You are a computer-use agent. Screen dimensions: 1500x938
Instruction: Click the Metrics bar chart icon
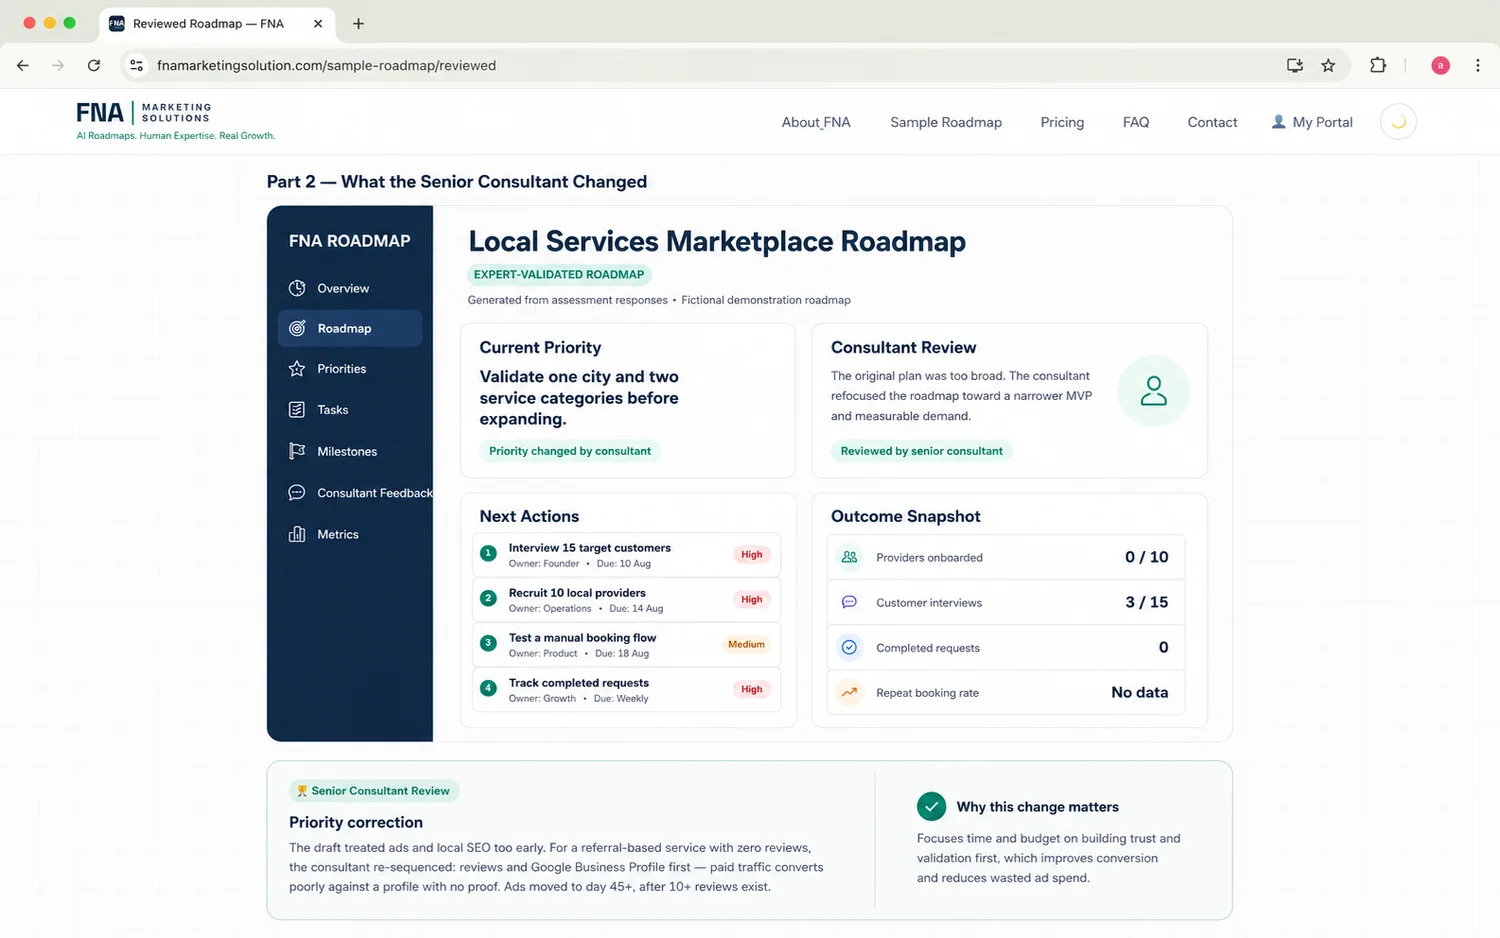point(297,534)
